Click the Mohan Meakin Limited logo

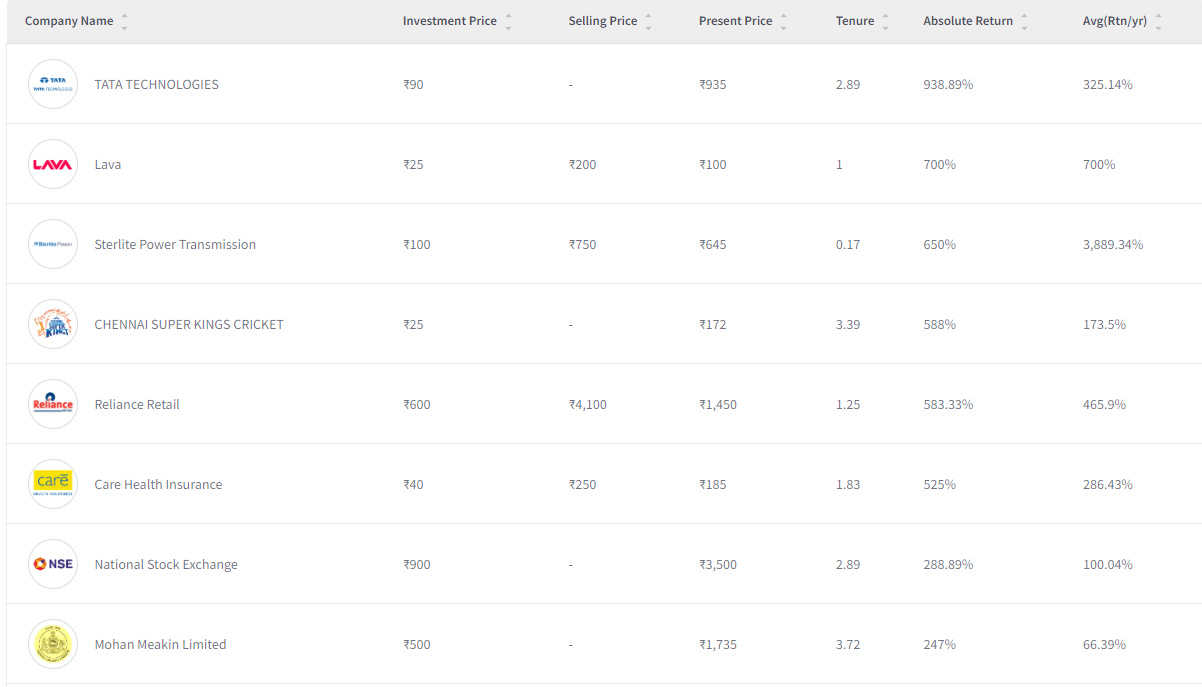coord(53,644)
